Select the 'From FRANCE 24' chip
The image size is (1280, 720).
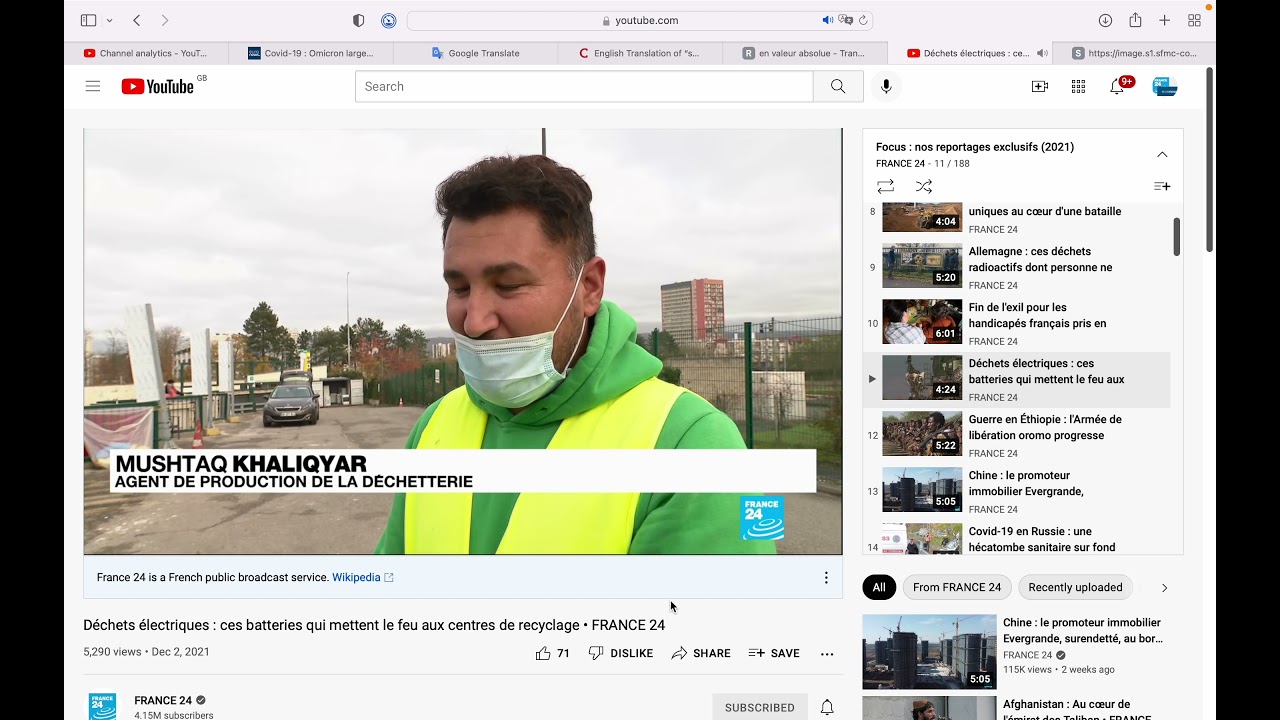pyautogui.click(x=957, y=587)
